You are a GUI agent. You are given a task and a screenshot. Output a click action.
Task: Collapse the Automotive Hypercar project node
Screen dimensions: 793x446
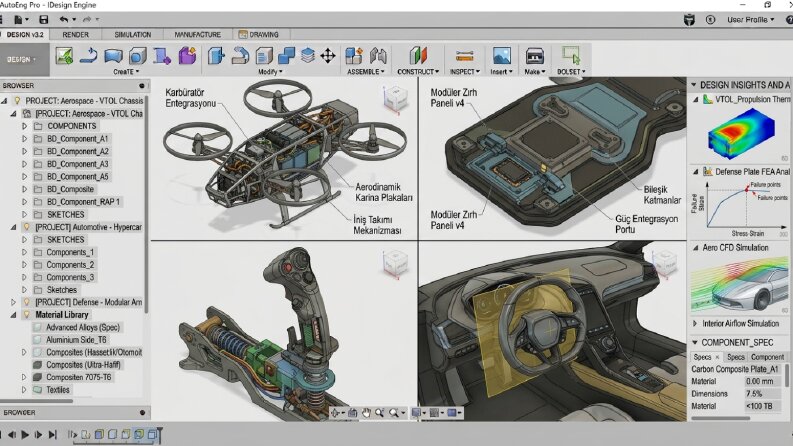14,227
